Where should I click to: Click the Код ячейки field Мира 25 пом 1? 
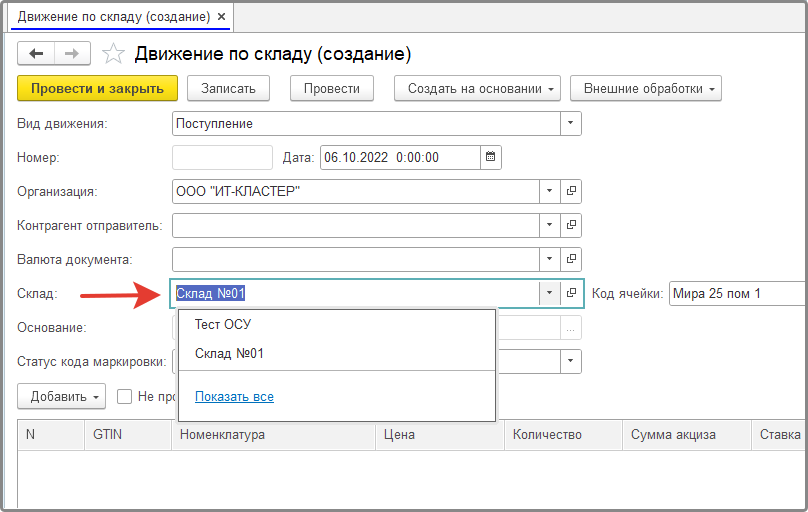(737, 294)
